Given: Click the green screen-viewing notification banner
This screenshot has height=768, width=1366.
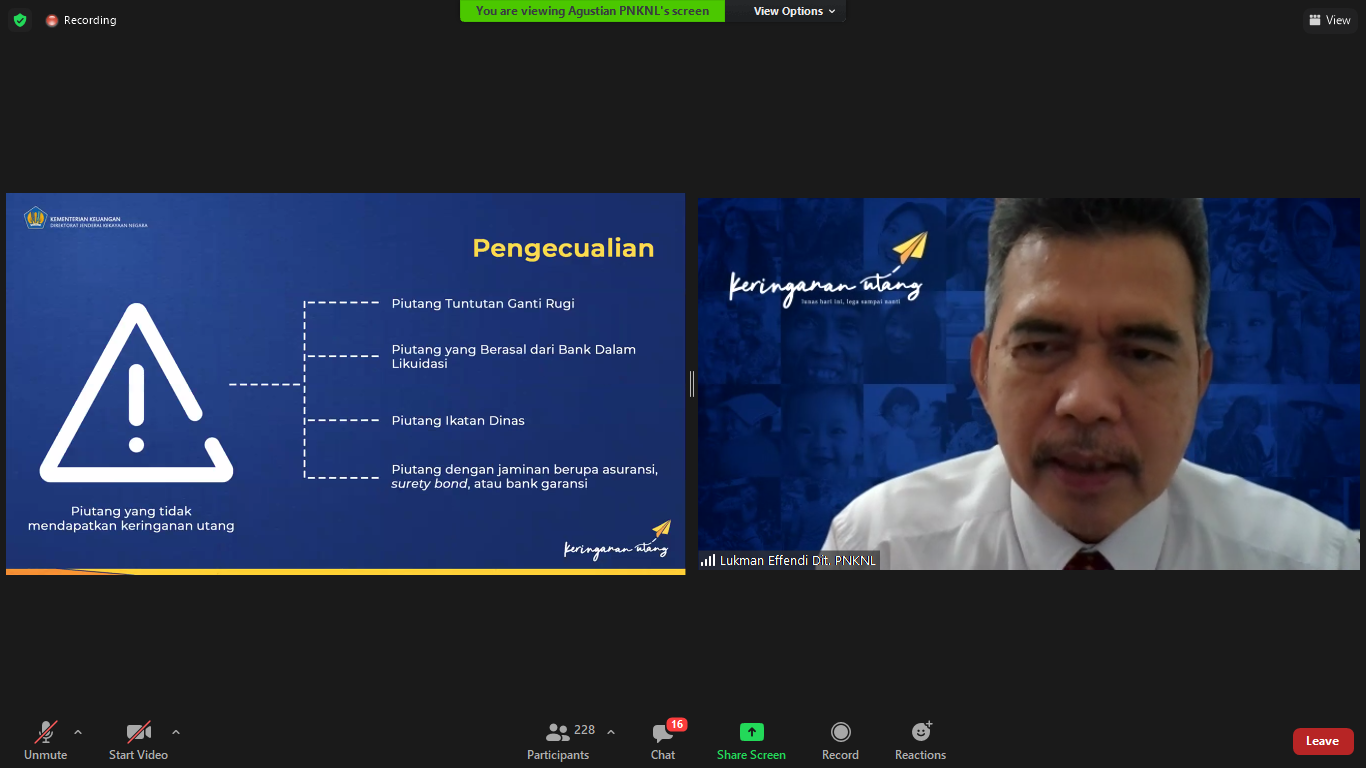Looking at the screenshot, I should tap(592, 11).
